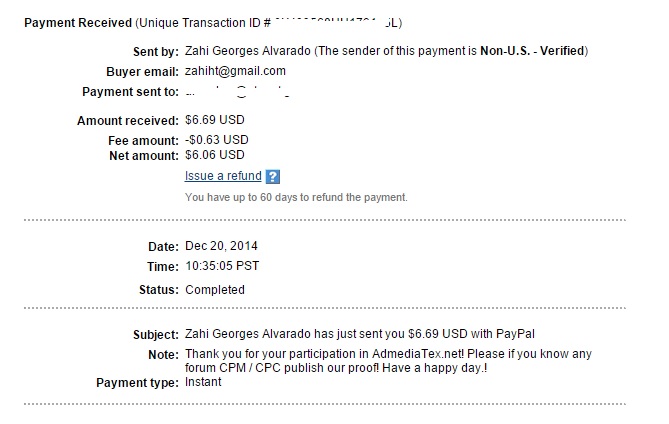Click the Payment Received heading
The height and width of the screenshot is (424, 669).
coord(78,23)
